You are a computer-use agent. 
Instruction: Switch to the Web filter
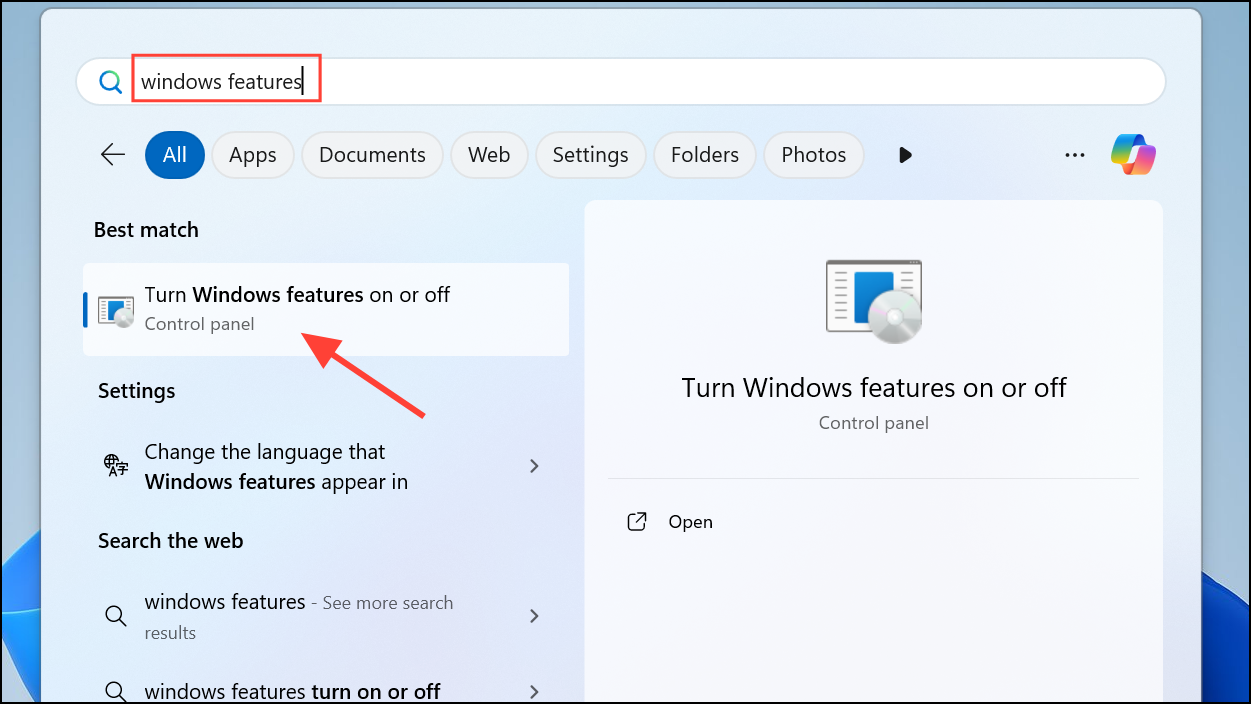(489, 155)
